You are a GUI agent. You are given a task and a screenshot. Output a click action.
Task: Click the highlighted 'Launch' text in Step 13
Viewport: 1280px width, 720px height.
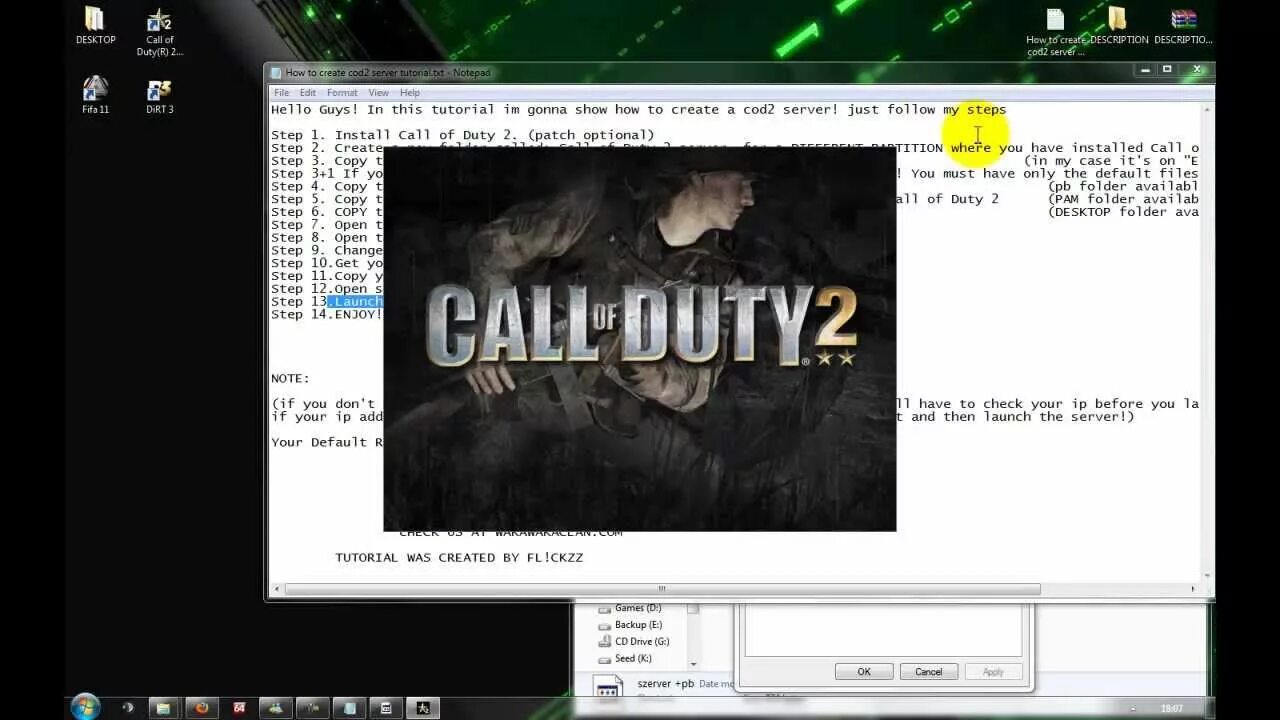pos(355,302)
